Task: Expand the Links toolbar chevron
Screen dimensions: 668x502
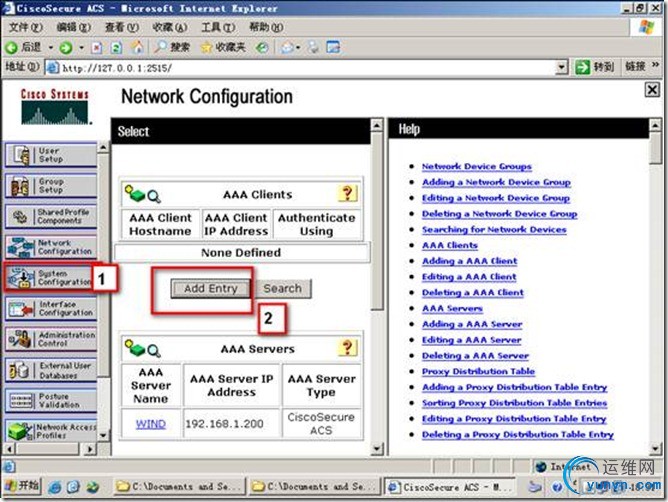Action: [655, 65]
